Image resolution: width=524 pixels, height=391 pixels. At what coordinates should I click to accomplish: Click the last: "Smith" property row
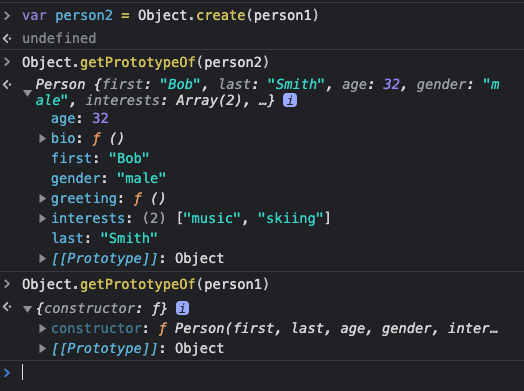click(x=104, y=239)
